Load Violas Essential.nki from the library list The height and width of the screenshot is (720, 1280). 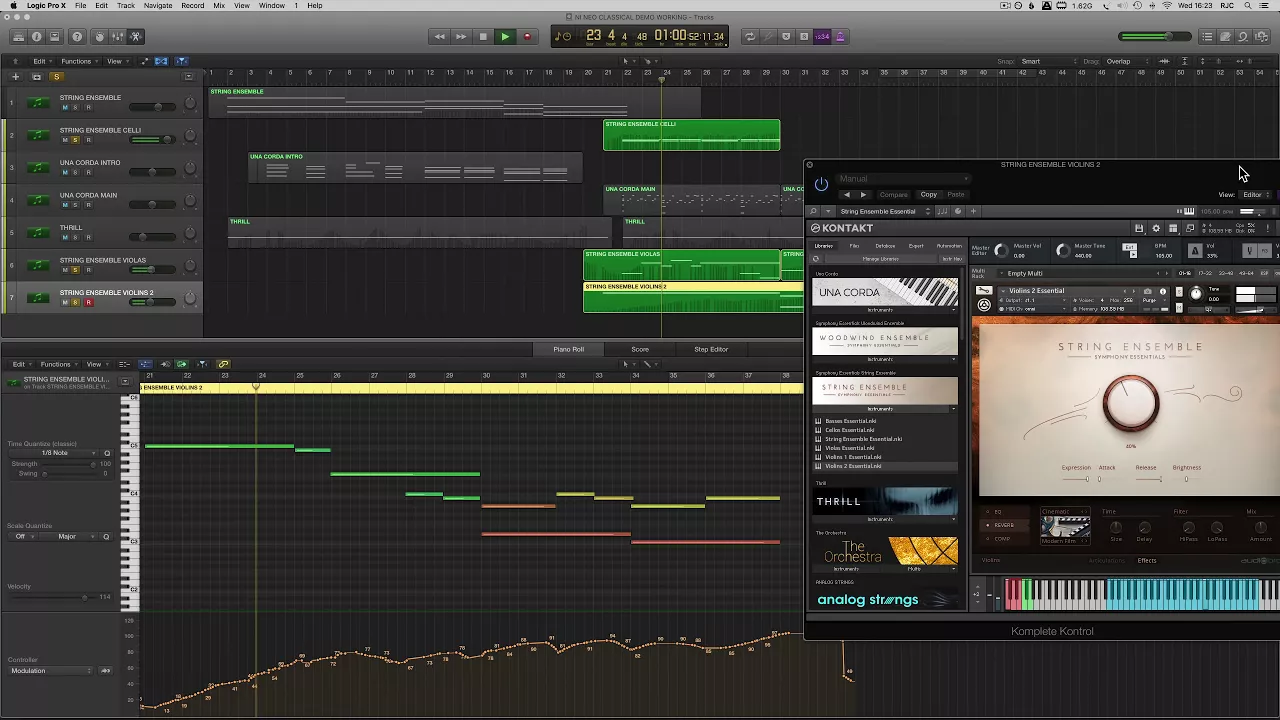point(850,448)
